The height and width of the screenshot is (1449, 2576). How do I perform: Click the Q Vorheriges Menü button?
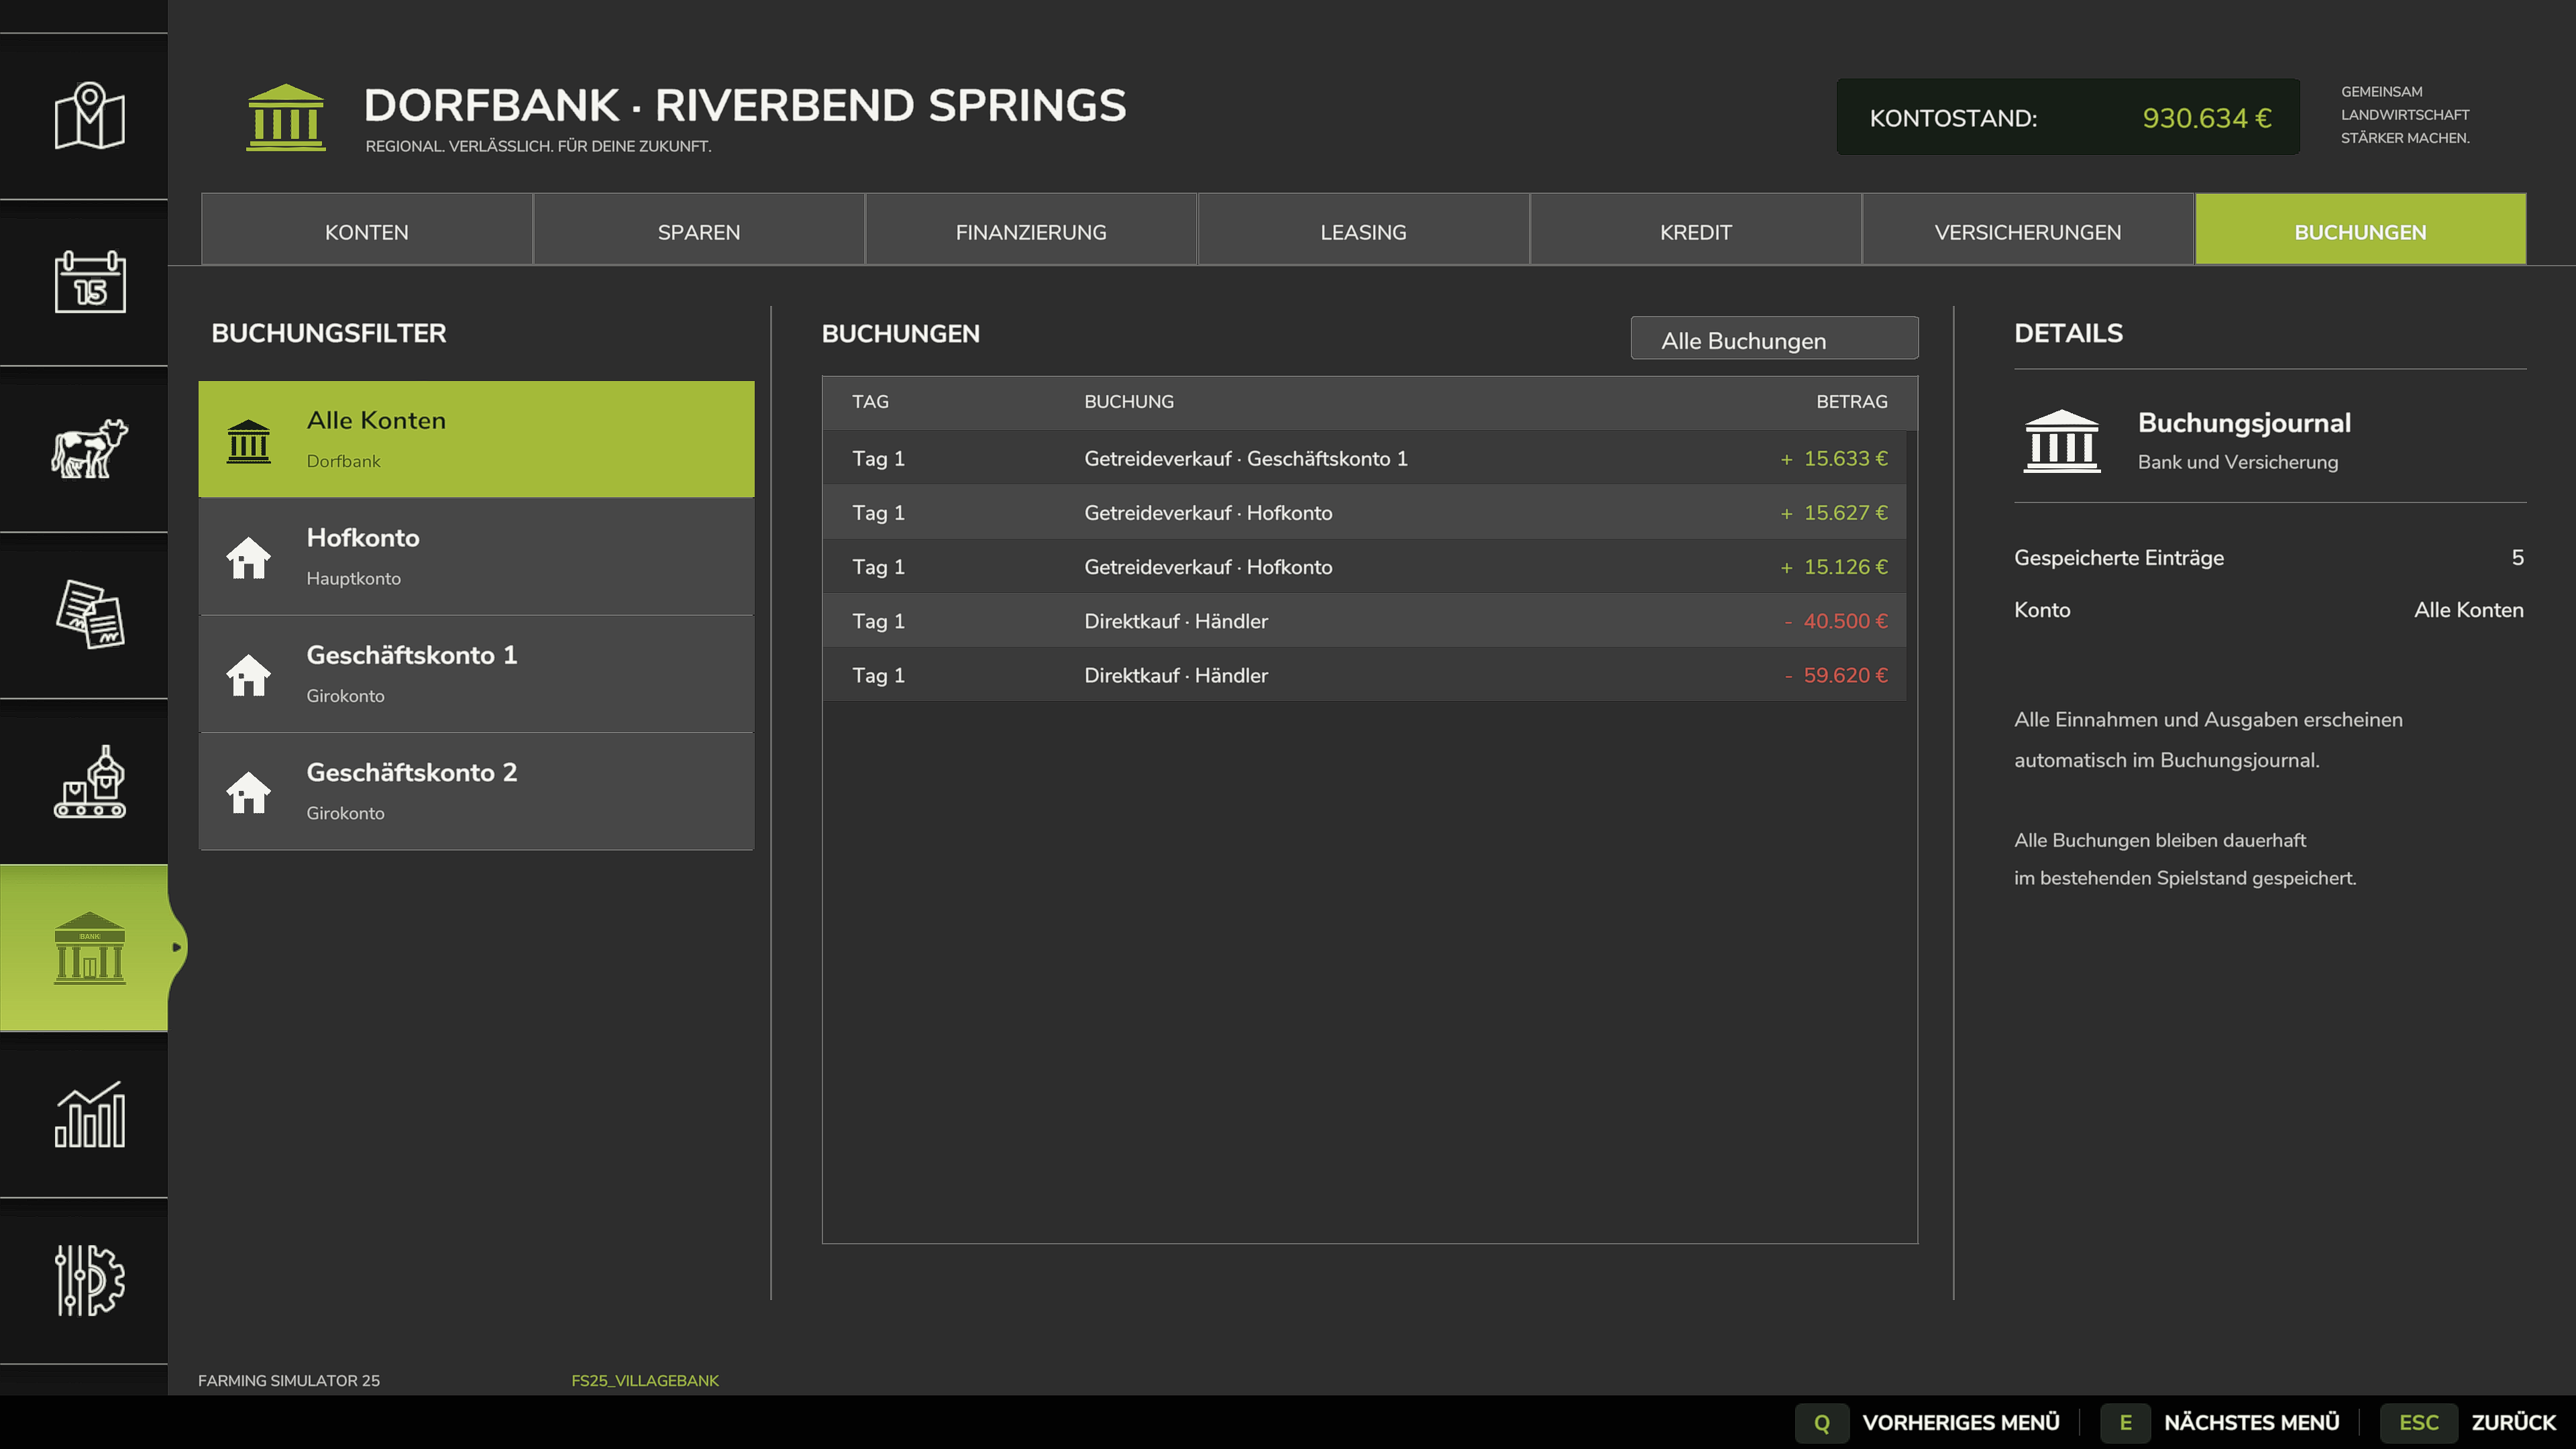[x=1927, y=1422]
